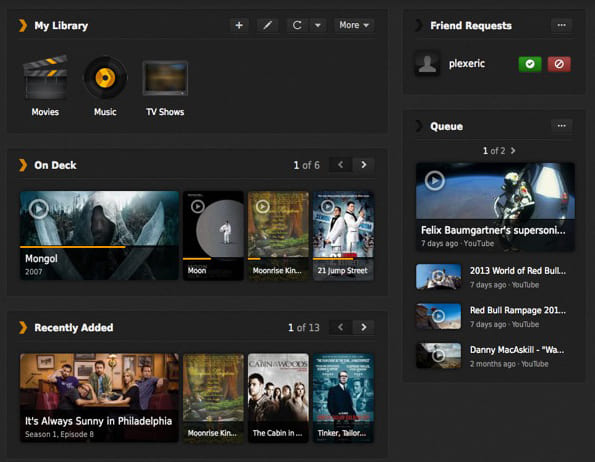Image resolution: width=595 pixels, height=462 pixels.
Task: Go to previous Recently Added page
Action: 340,327
